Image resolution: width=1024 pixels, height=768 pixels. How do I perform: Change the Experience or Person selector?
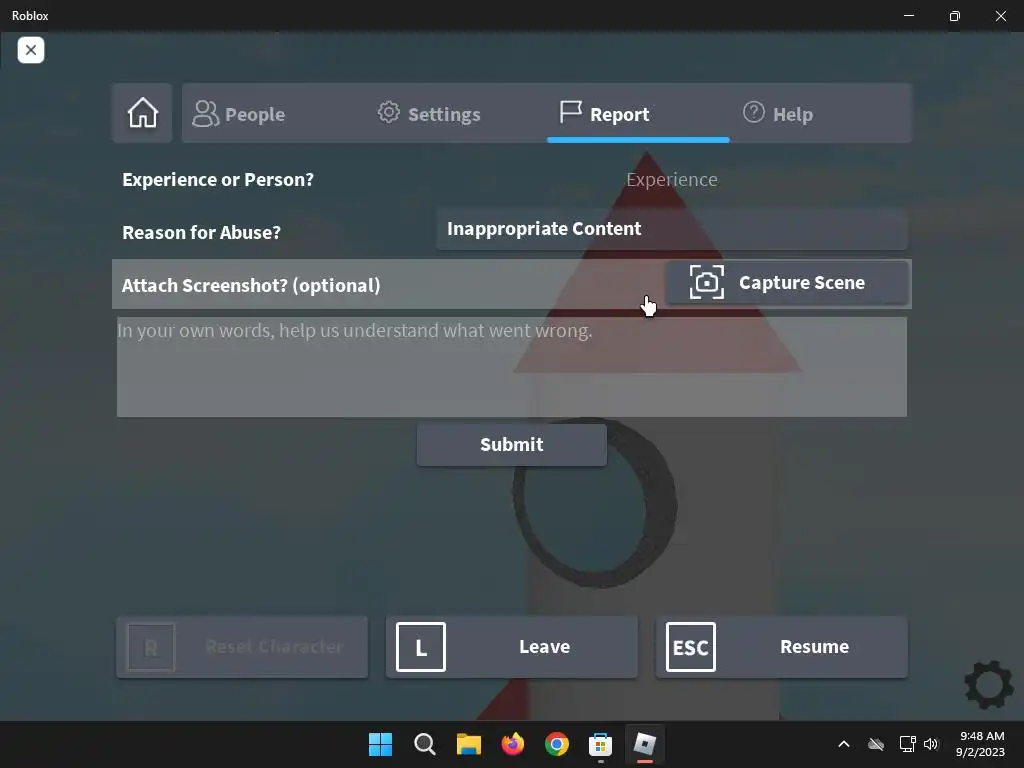click(x=671, y=180)
